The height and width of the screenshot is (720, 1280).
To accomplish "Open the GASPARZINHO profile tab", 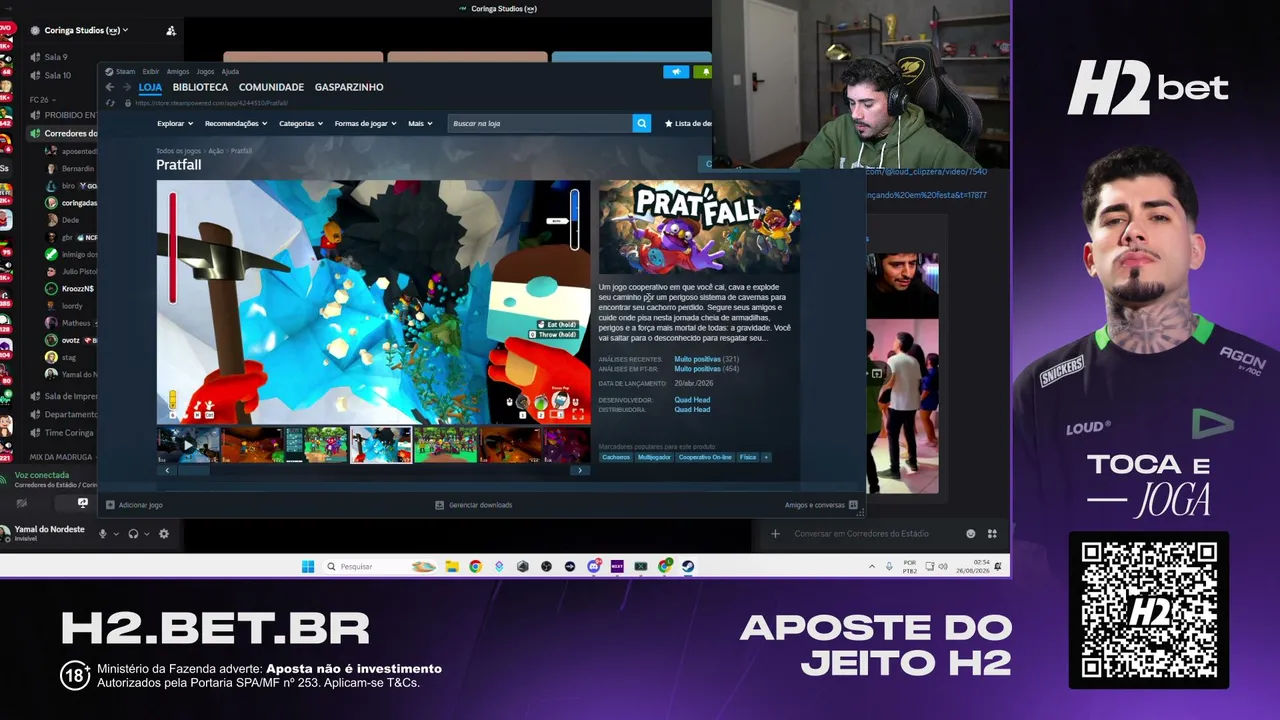I will [349, 87].
